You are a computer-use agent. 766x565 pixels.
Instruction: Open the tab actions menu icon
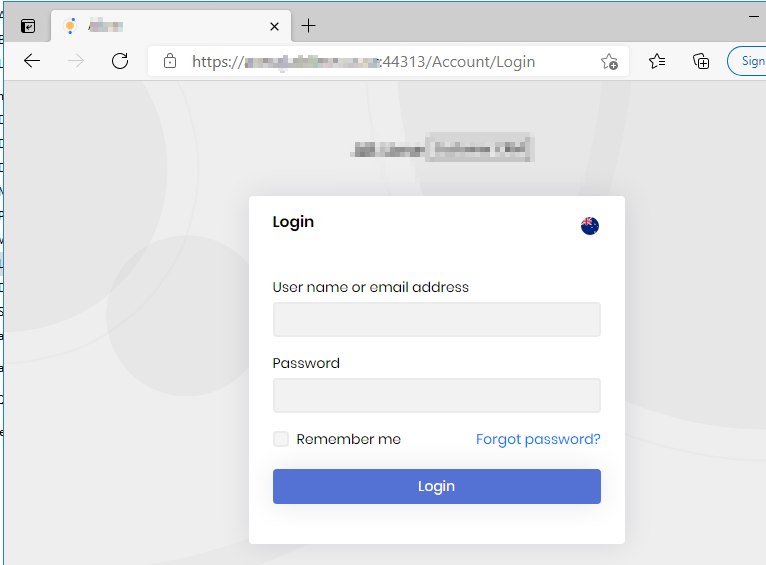point(28,26)
